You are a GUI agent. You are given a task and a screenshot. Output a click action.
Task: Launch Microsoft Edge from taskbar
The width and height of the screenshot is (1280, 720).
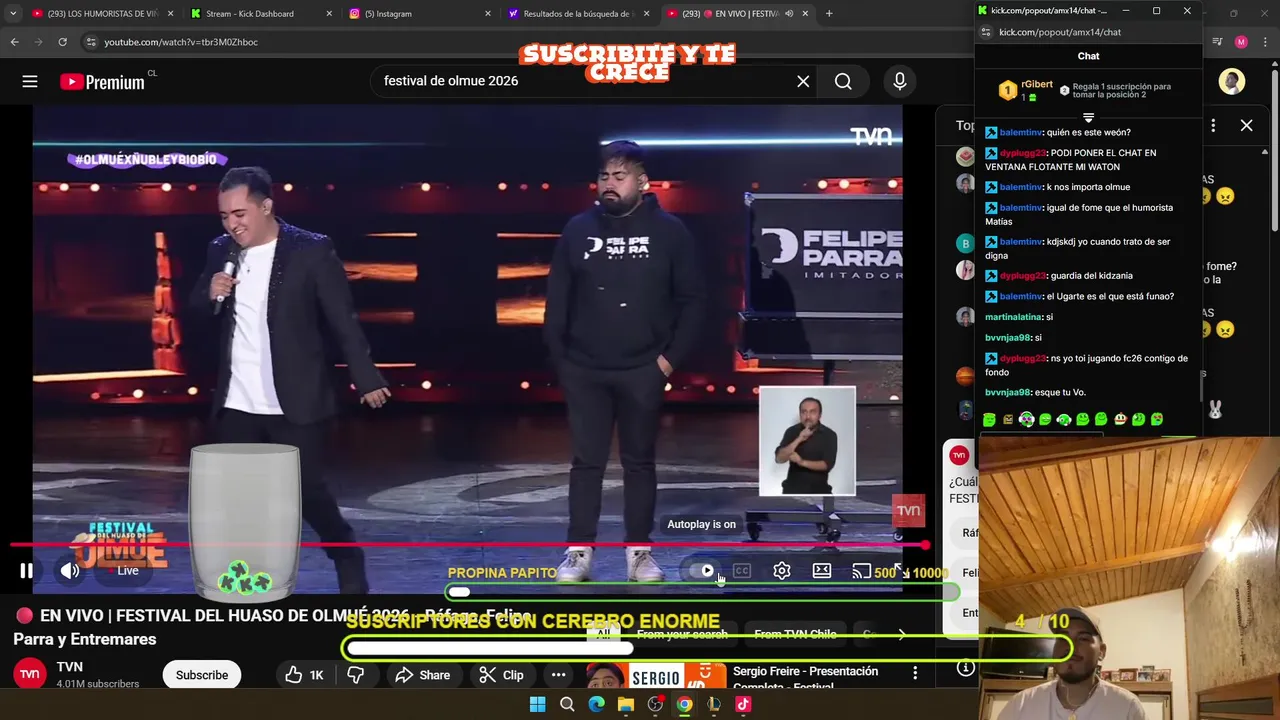596,704
